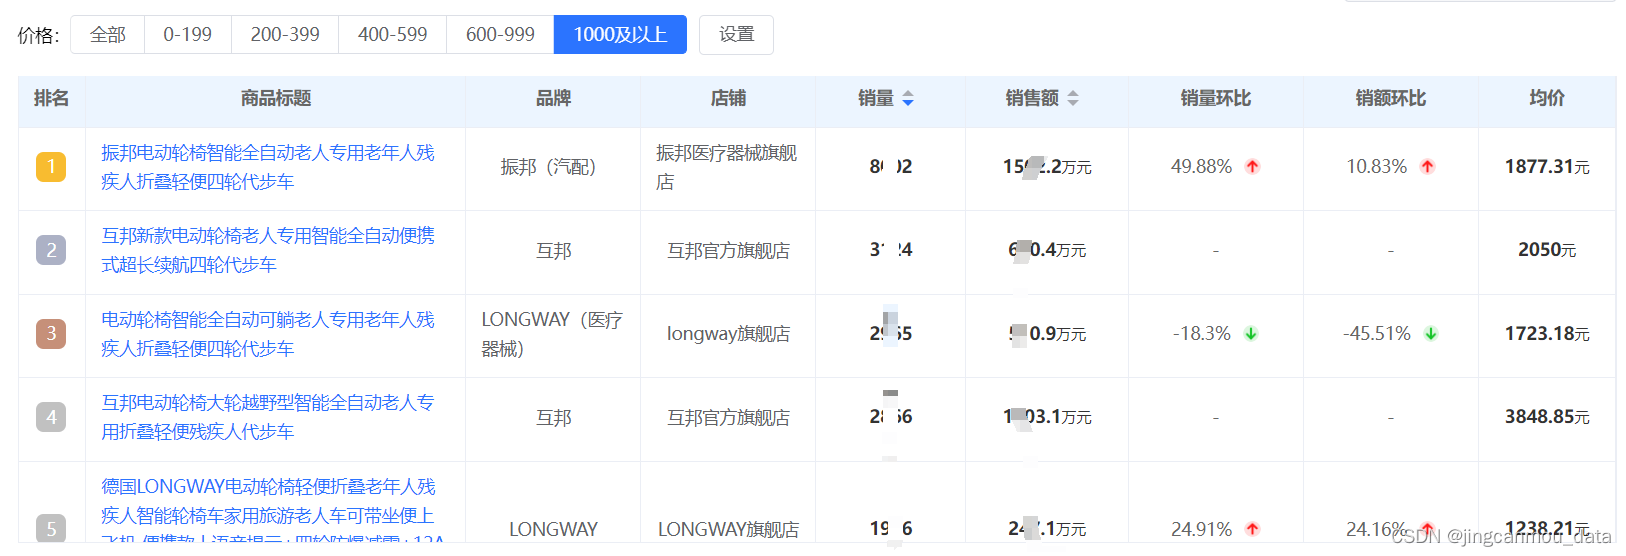Click the brand cell LONGWAY（医疗器械）
1626x556 pixels.
click(552, 334)
